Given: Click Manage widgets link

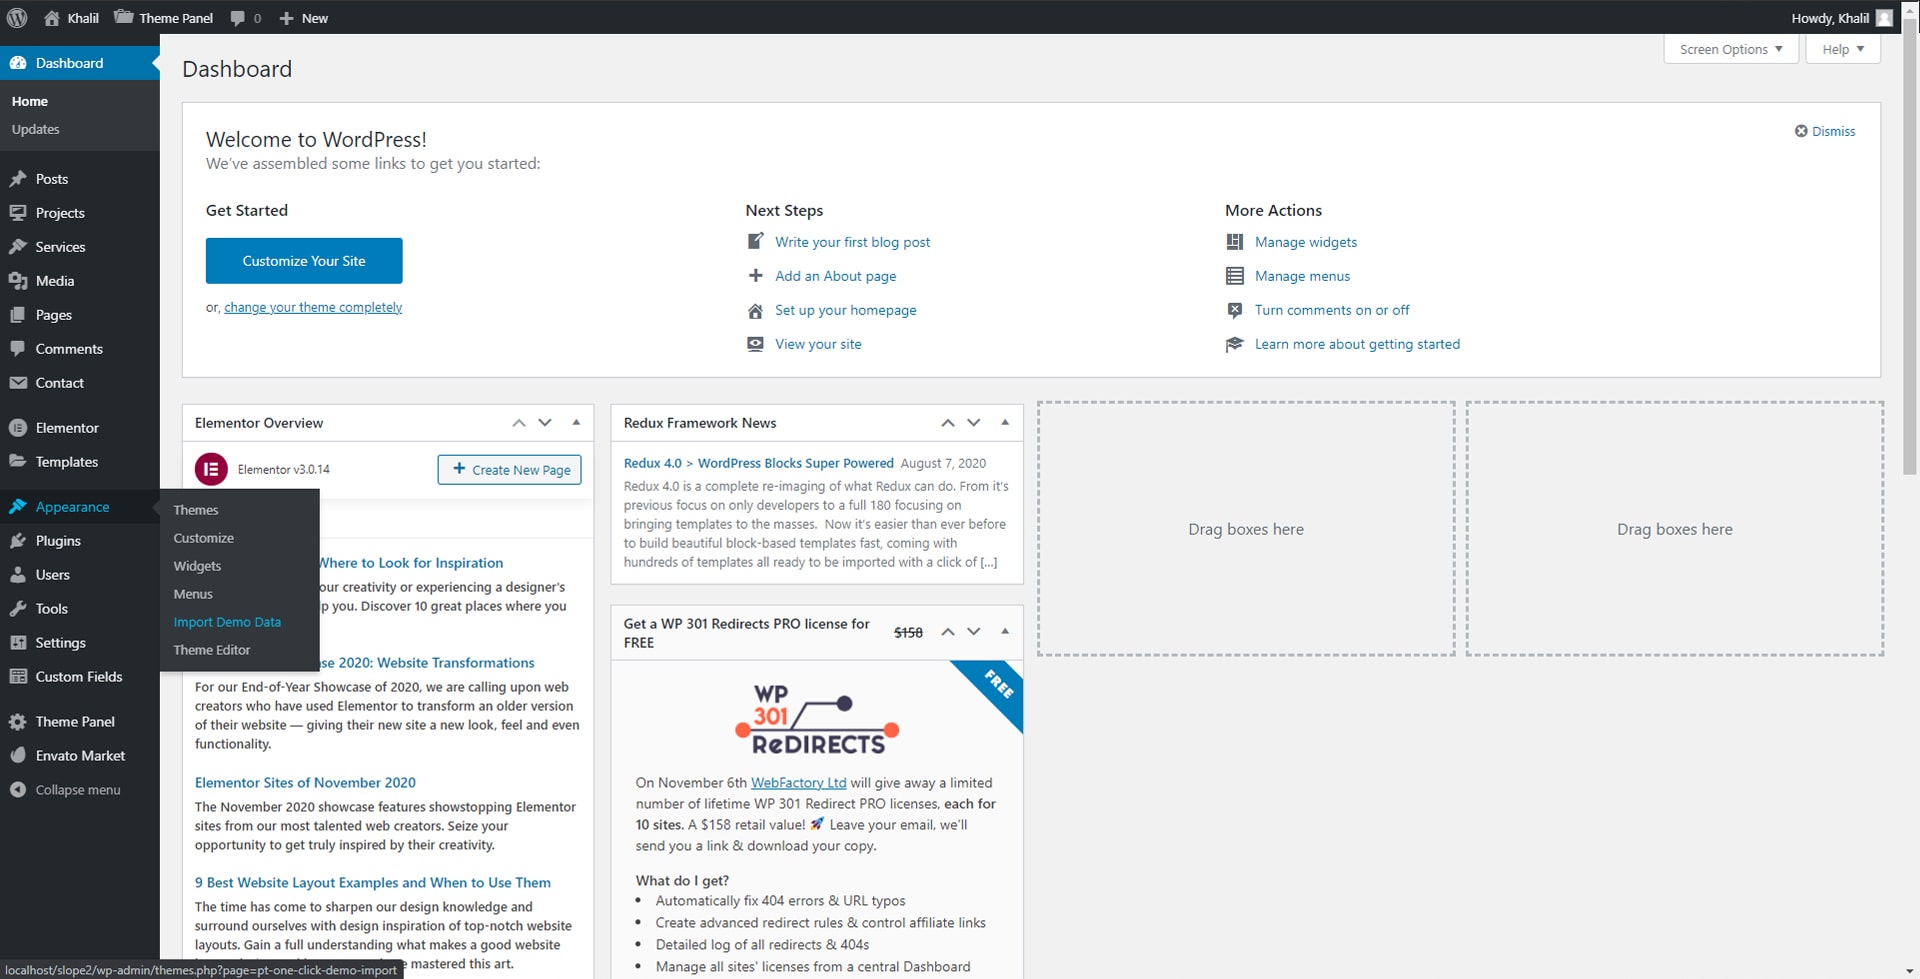Looking at the screenshot, I should (1306, 242).
